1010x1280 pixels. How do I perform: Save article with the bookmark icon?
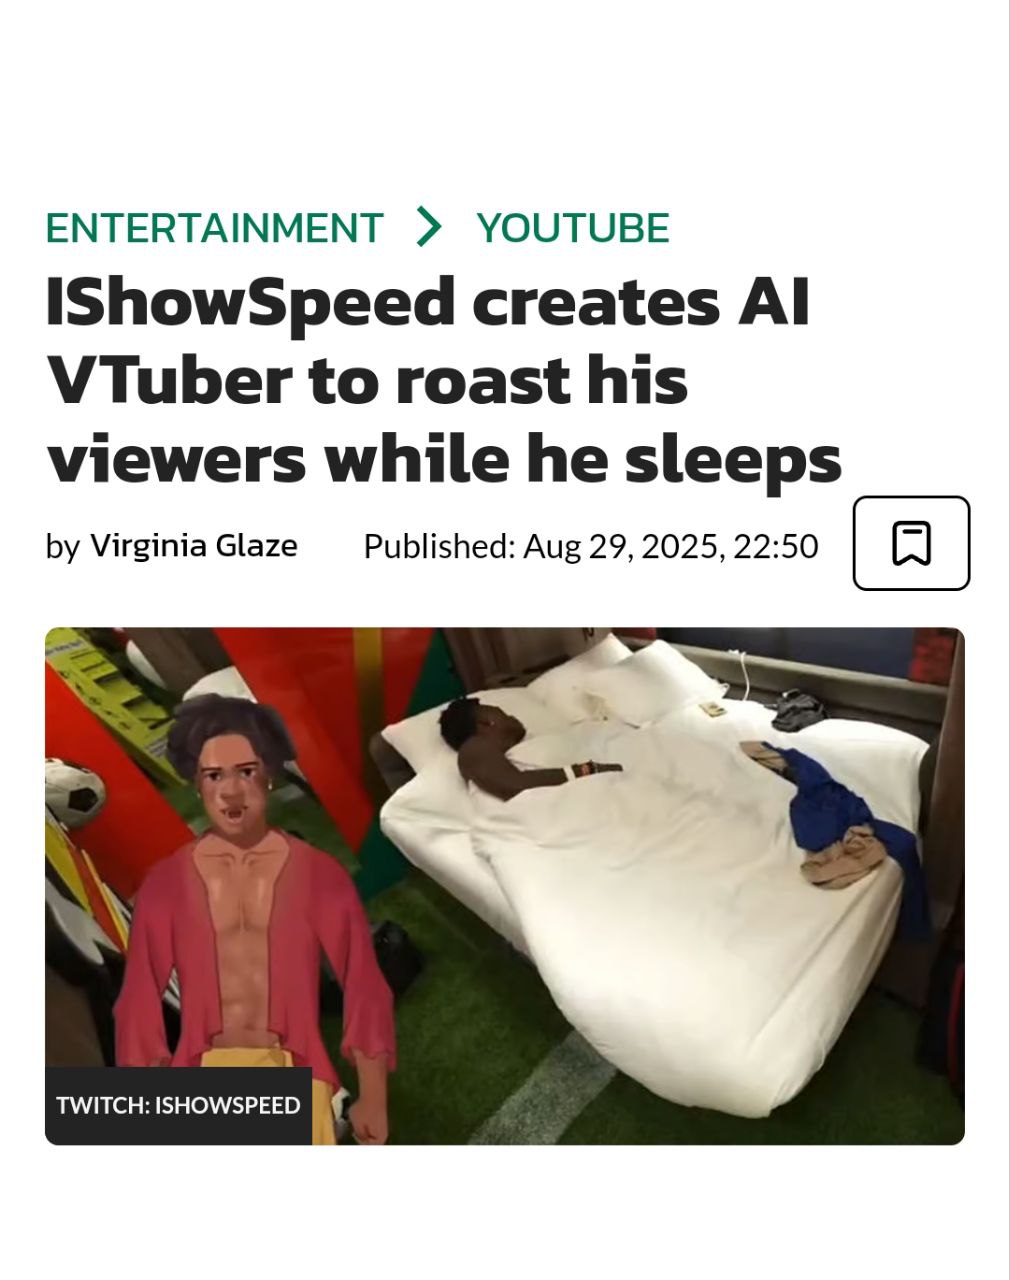911,543
